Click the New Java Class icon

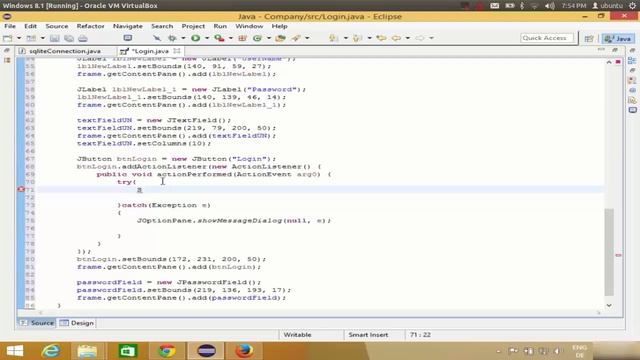pos(257,38)
